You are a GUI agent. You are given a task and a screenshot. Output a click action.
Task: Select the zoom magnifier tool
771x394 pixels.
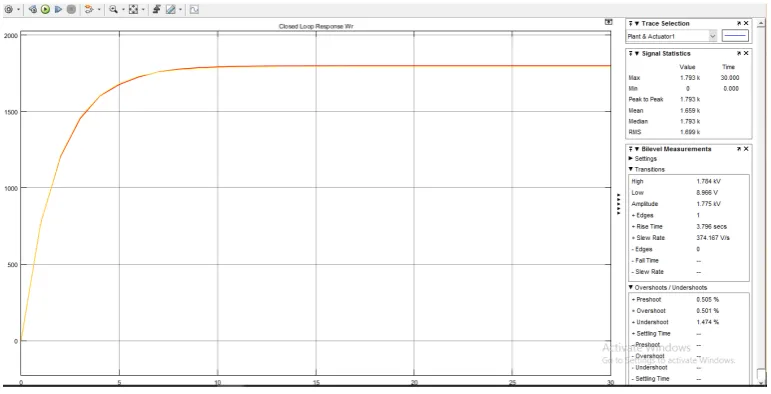(114, 9)
